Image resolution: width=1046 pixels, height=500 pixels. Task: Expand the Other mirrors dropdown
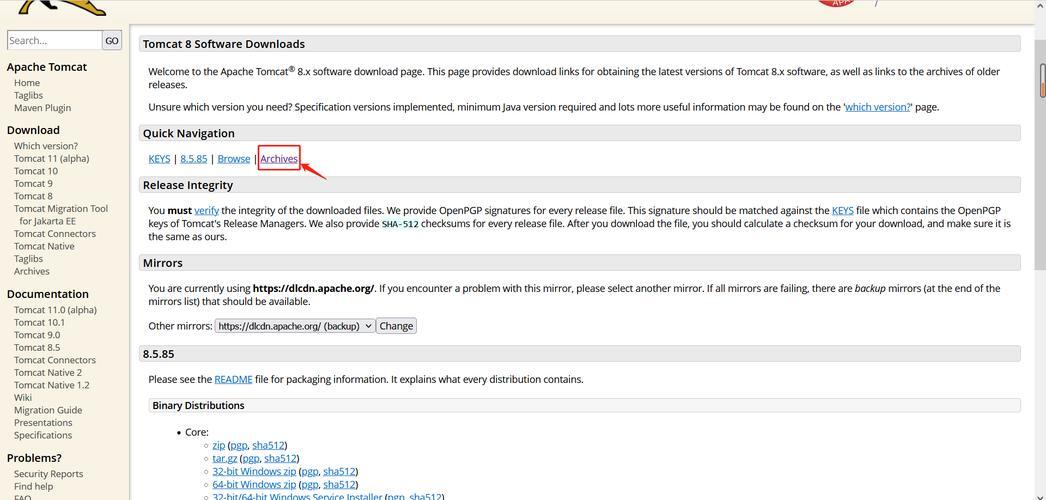coord(295,326)
